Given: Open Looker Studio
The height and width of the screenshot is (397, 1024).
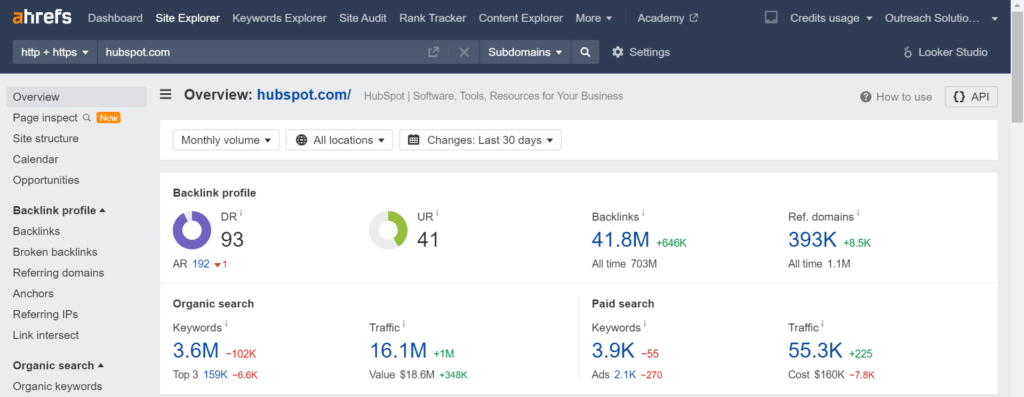Looking at the screenshot, I should 945,52.
